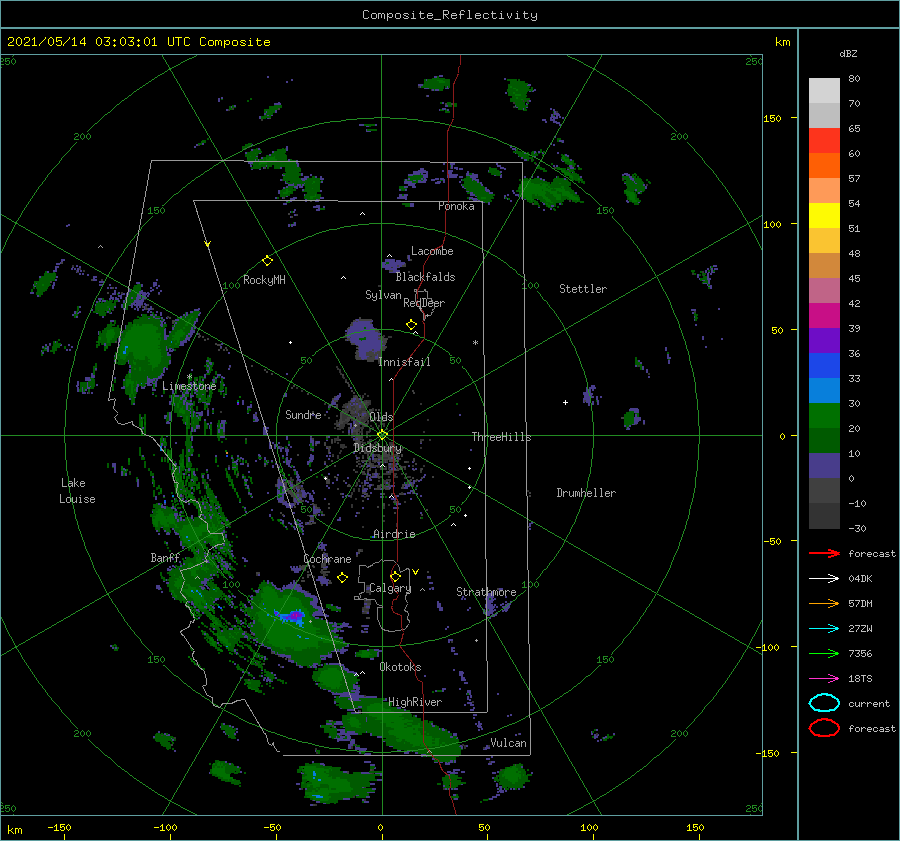Click the red 'forecast' ellipse icon

point(824,728)
